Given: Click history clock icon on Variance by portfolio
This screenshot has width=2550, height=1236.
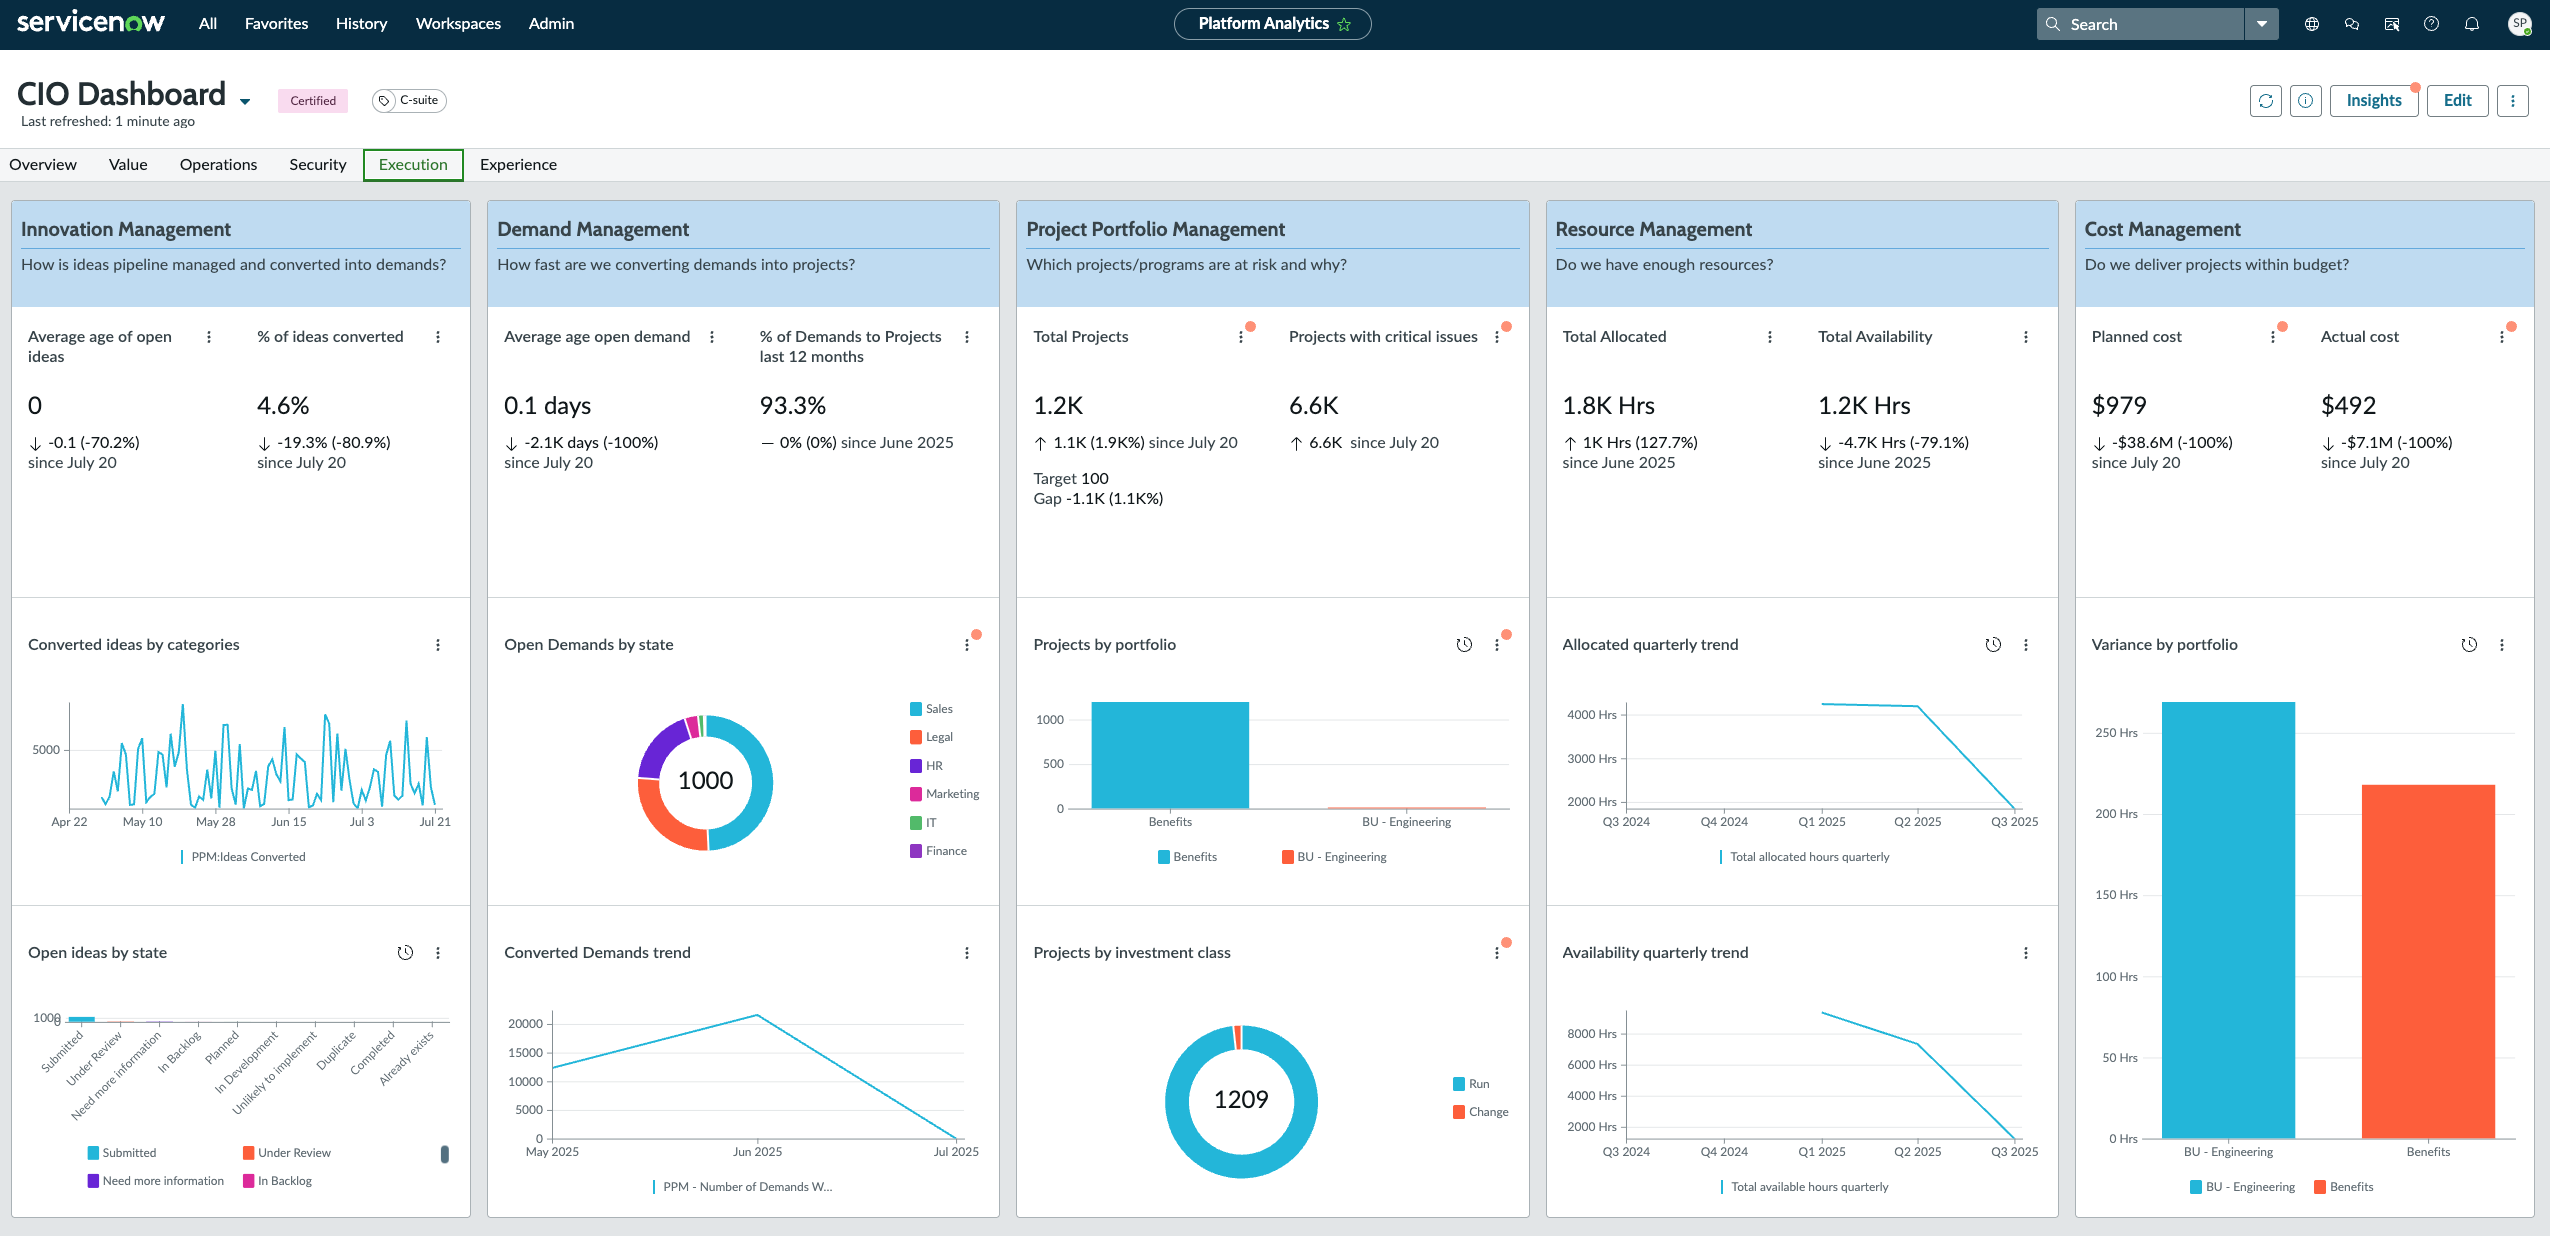Looking at the screenshot, I should pyautogui.click(x=2468, y=645).
